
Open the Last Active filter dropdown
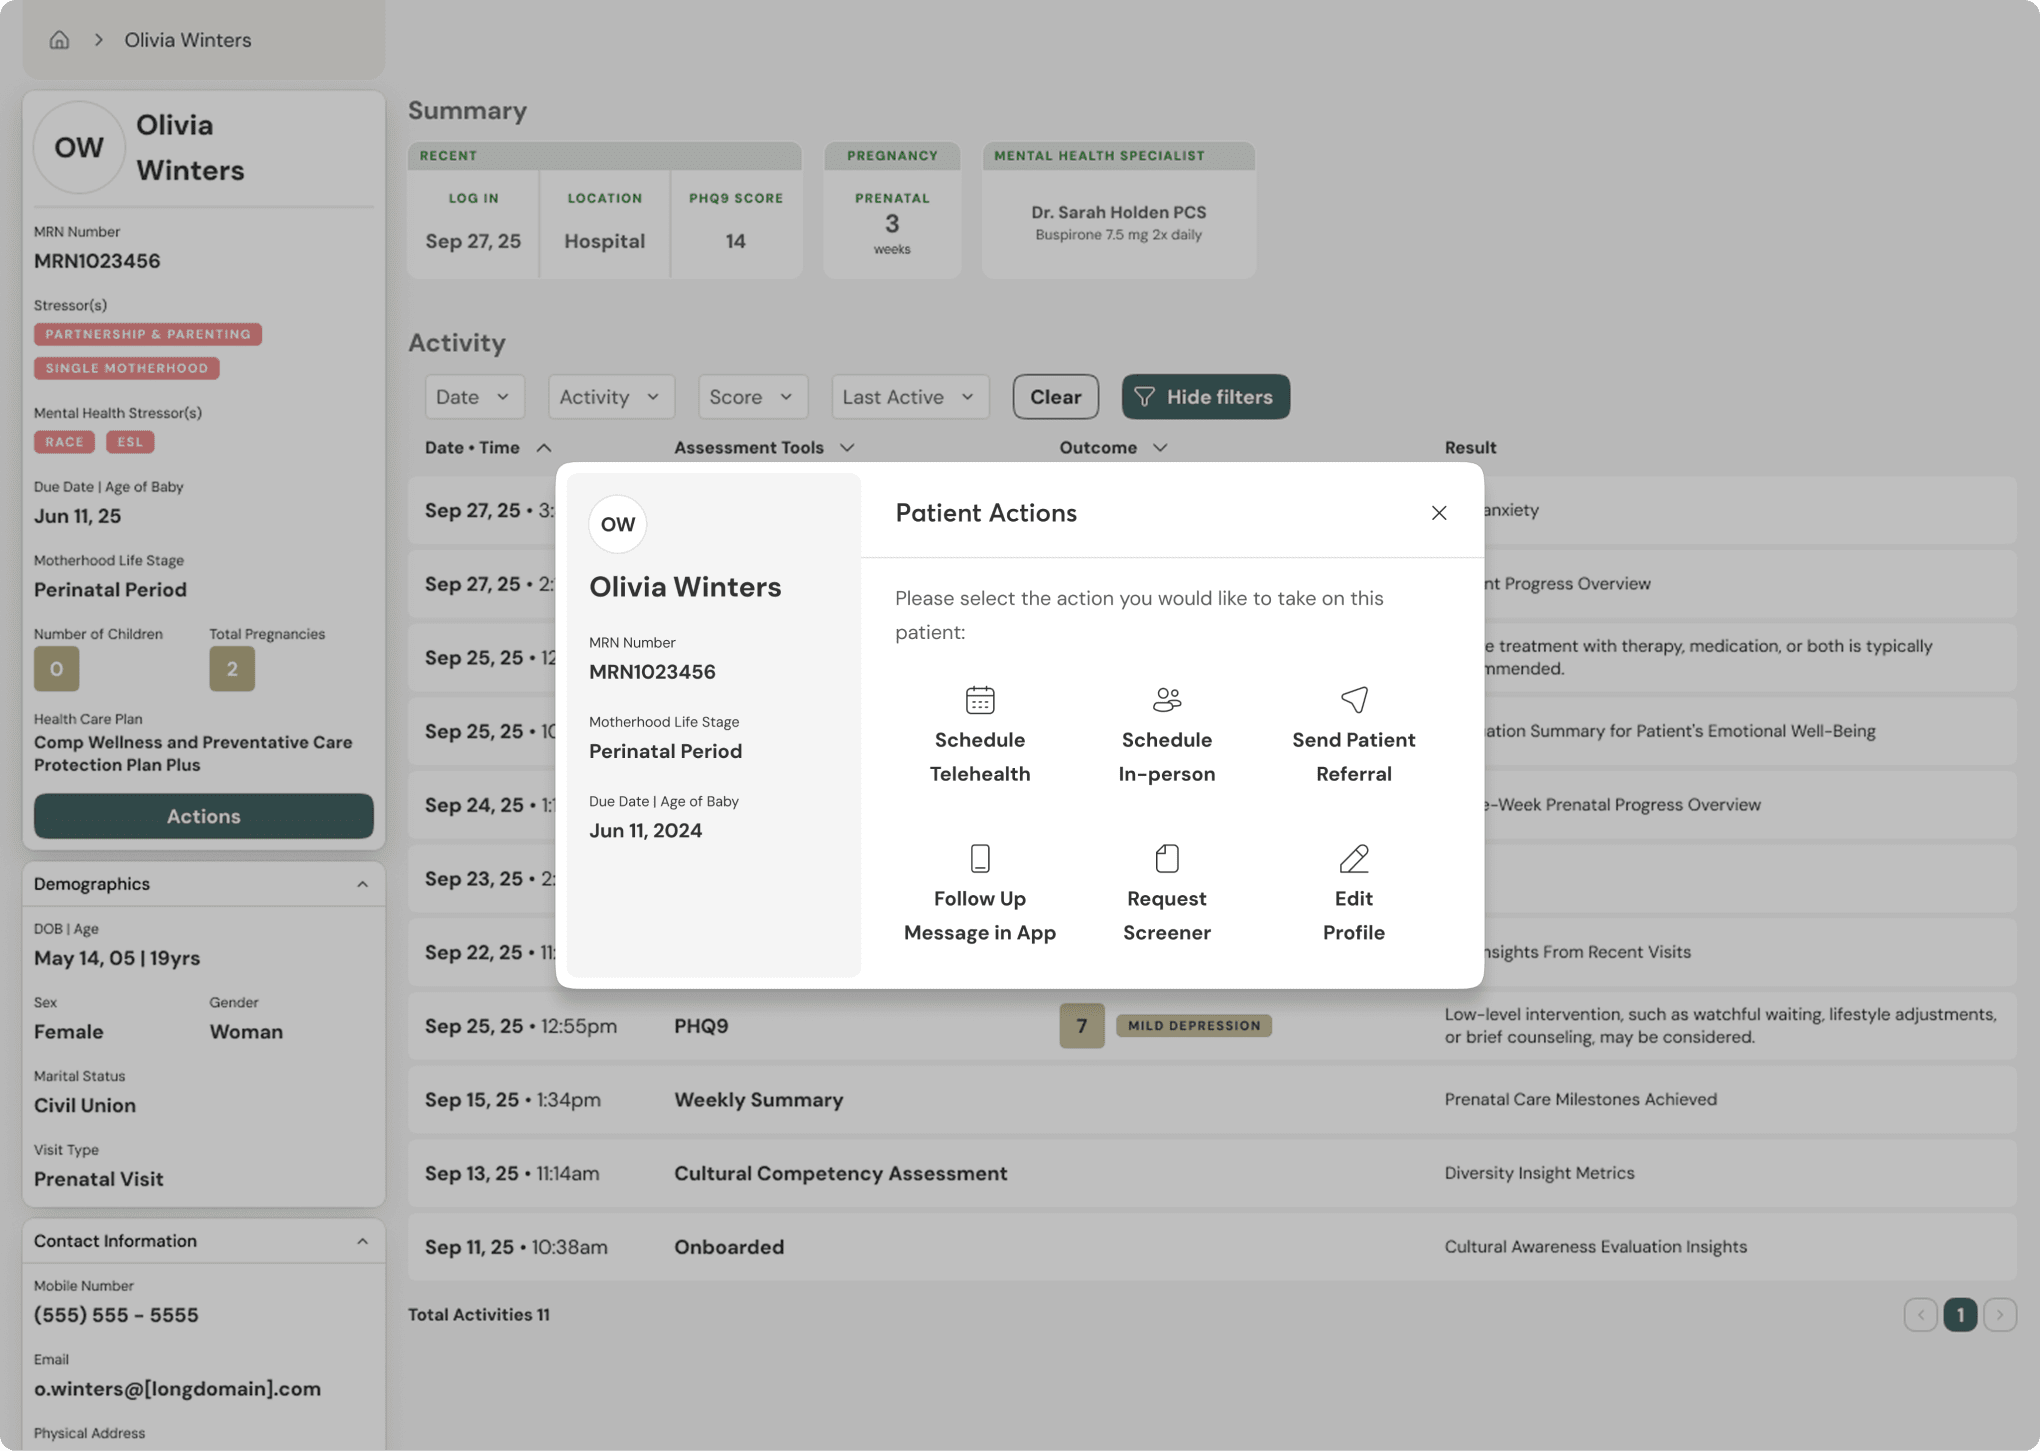909,397
